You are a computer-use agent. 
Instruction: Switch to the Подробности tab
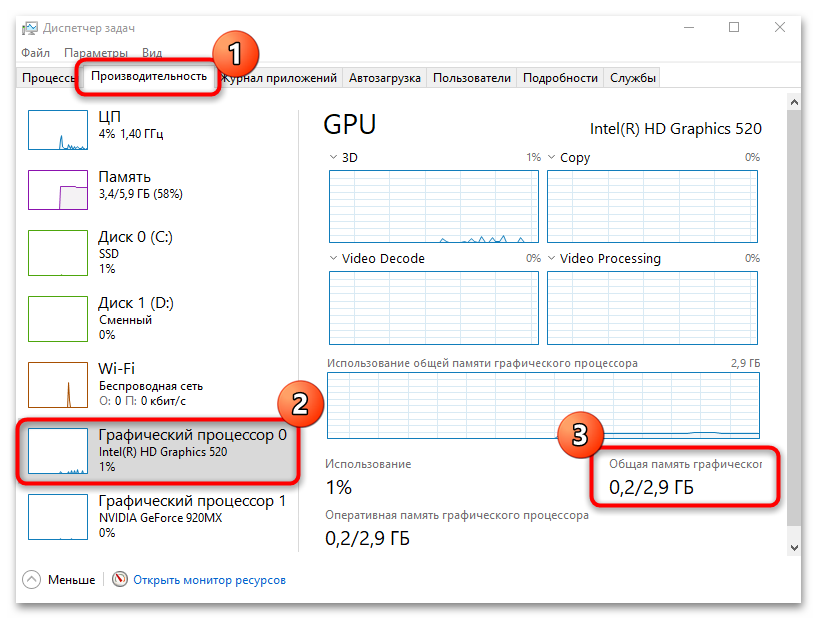click(x=560, y=78)
